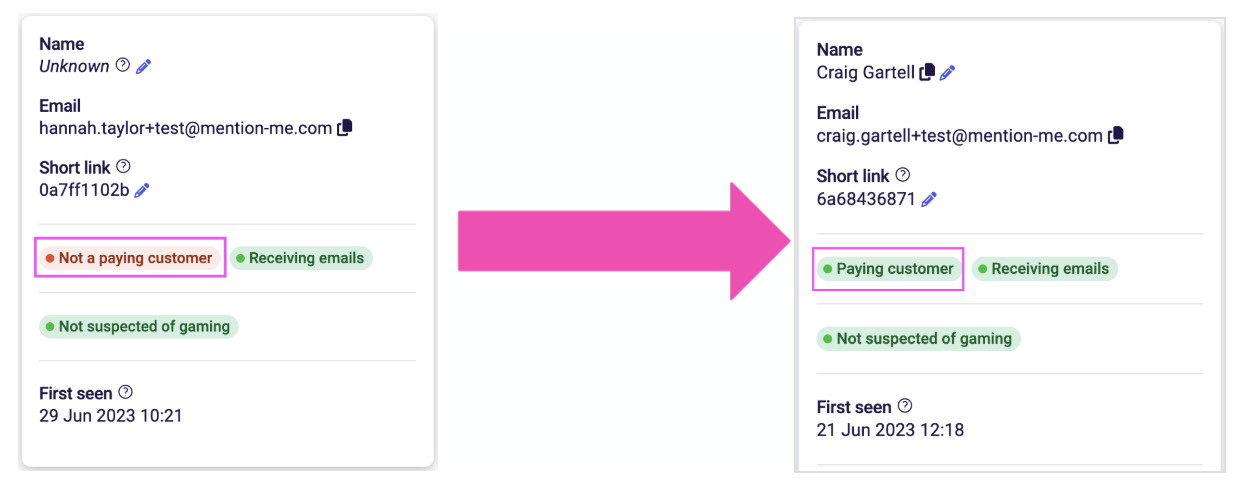Click the Receiving emails badge in the right card
1244x492 pixels.
click(1045, 269)
